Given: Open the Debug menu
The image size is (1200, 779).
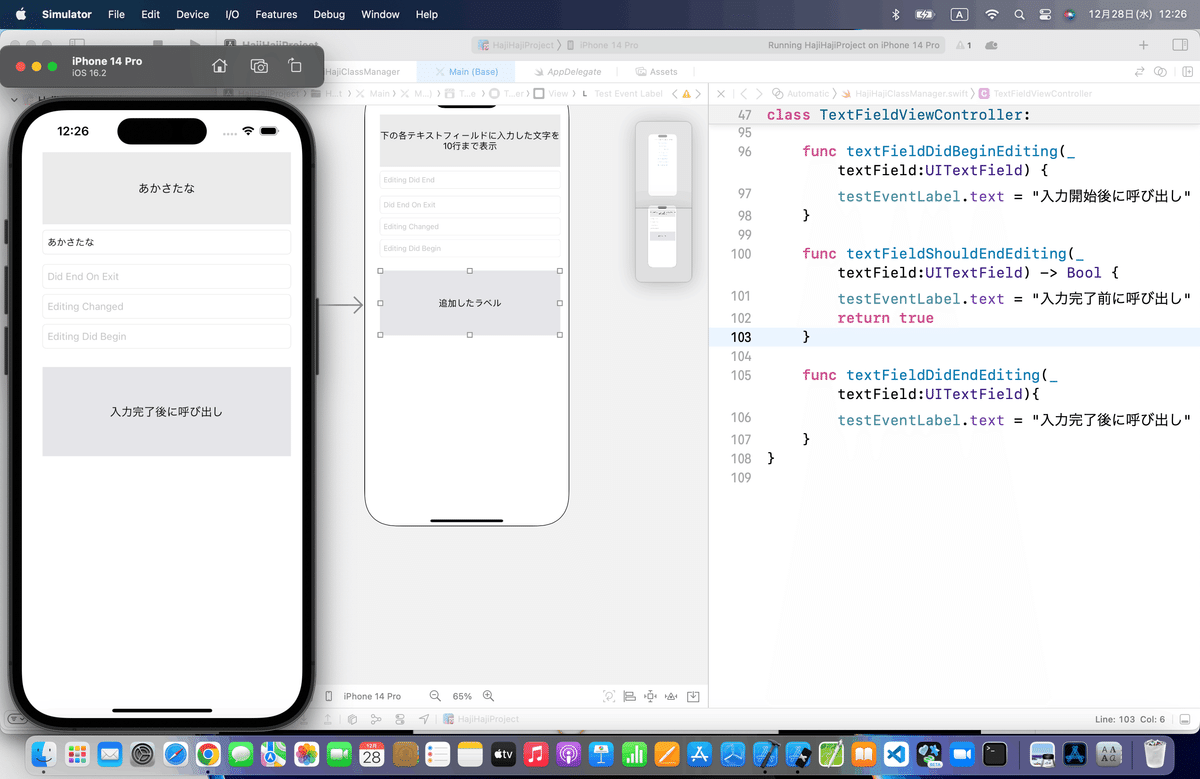Looking at the screenshot, I should (329, 15).
